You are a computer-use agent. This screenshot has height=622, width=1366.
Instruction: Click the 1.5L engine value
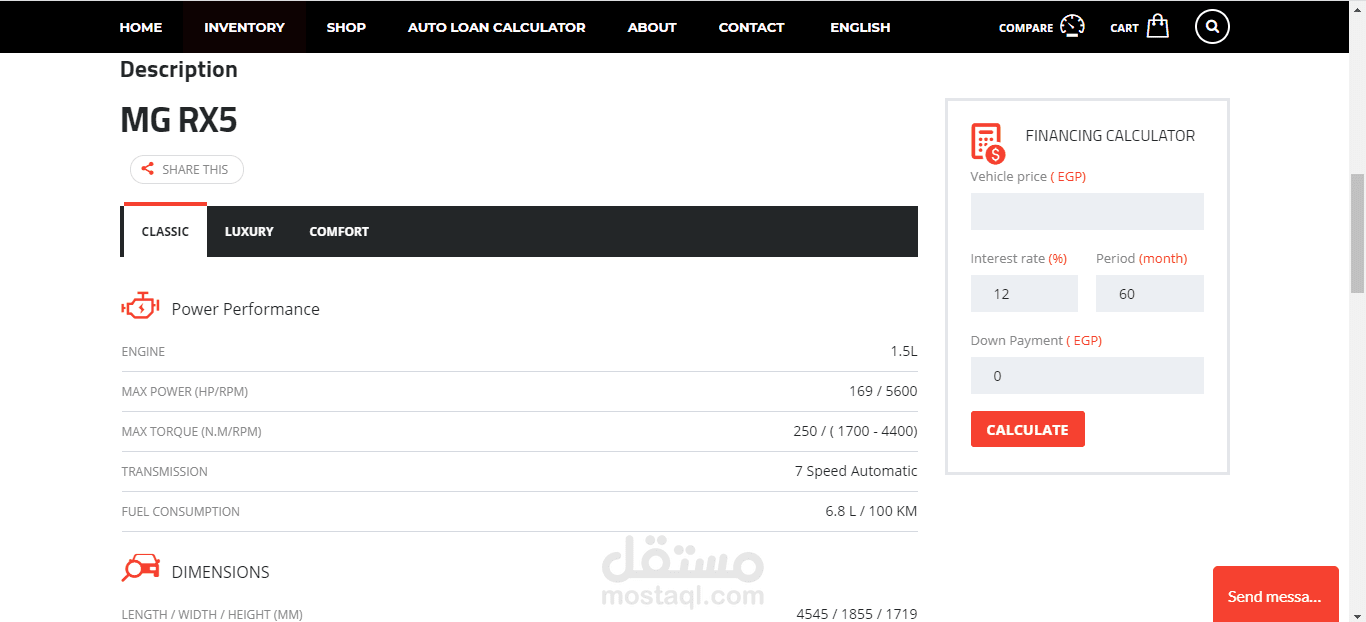point(903,351)
